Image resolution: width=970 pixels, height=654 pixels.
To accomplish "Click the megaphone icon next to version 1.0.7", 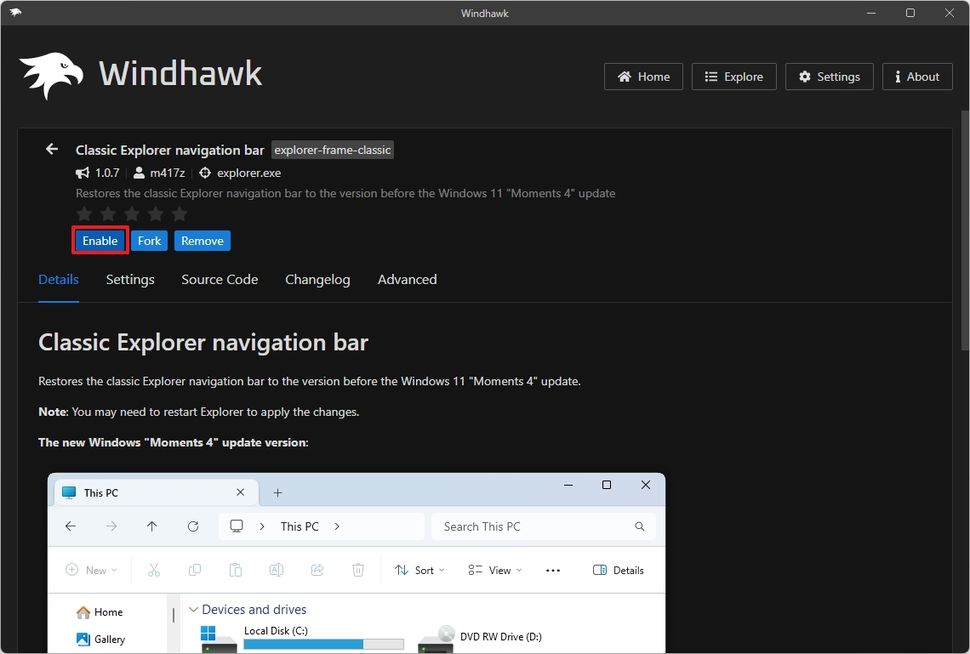I will 82,172.
